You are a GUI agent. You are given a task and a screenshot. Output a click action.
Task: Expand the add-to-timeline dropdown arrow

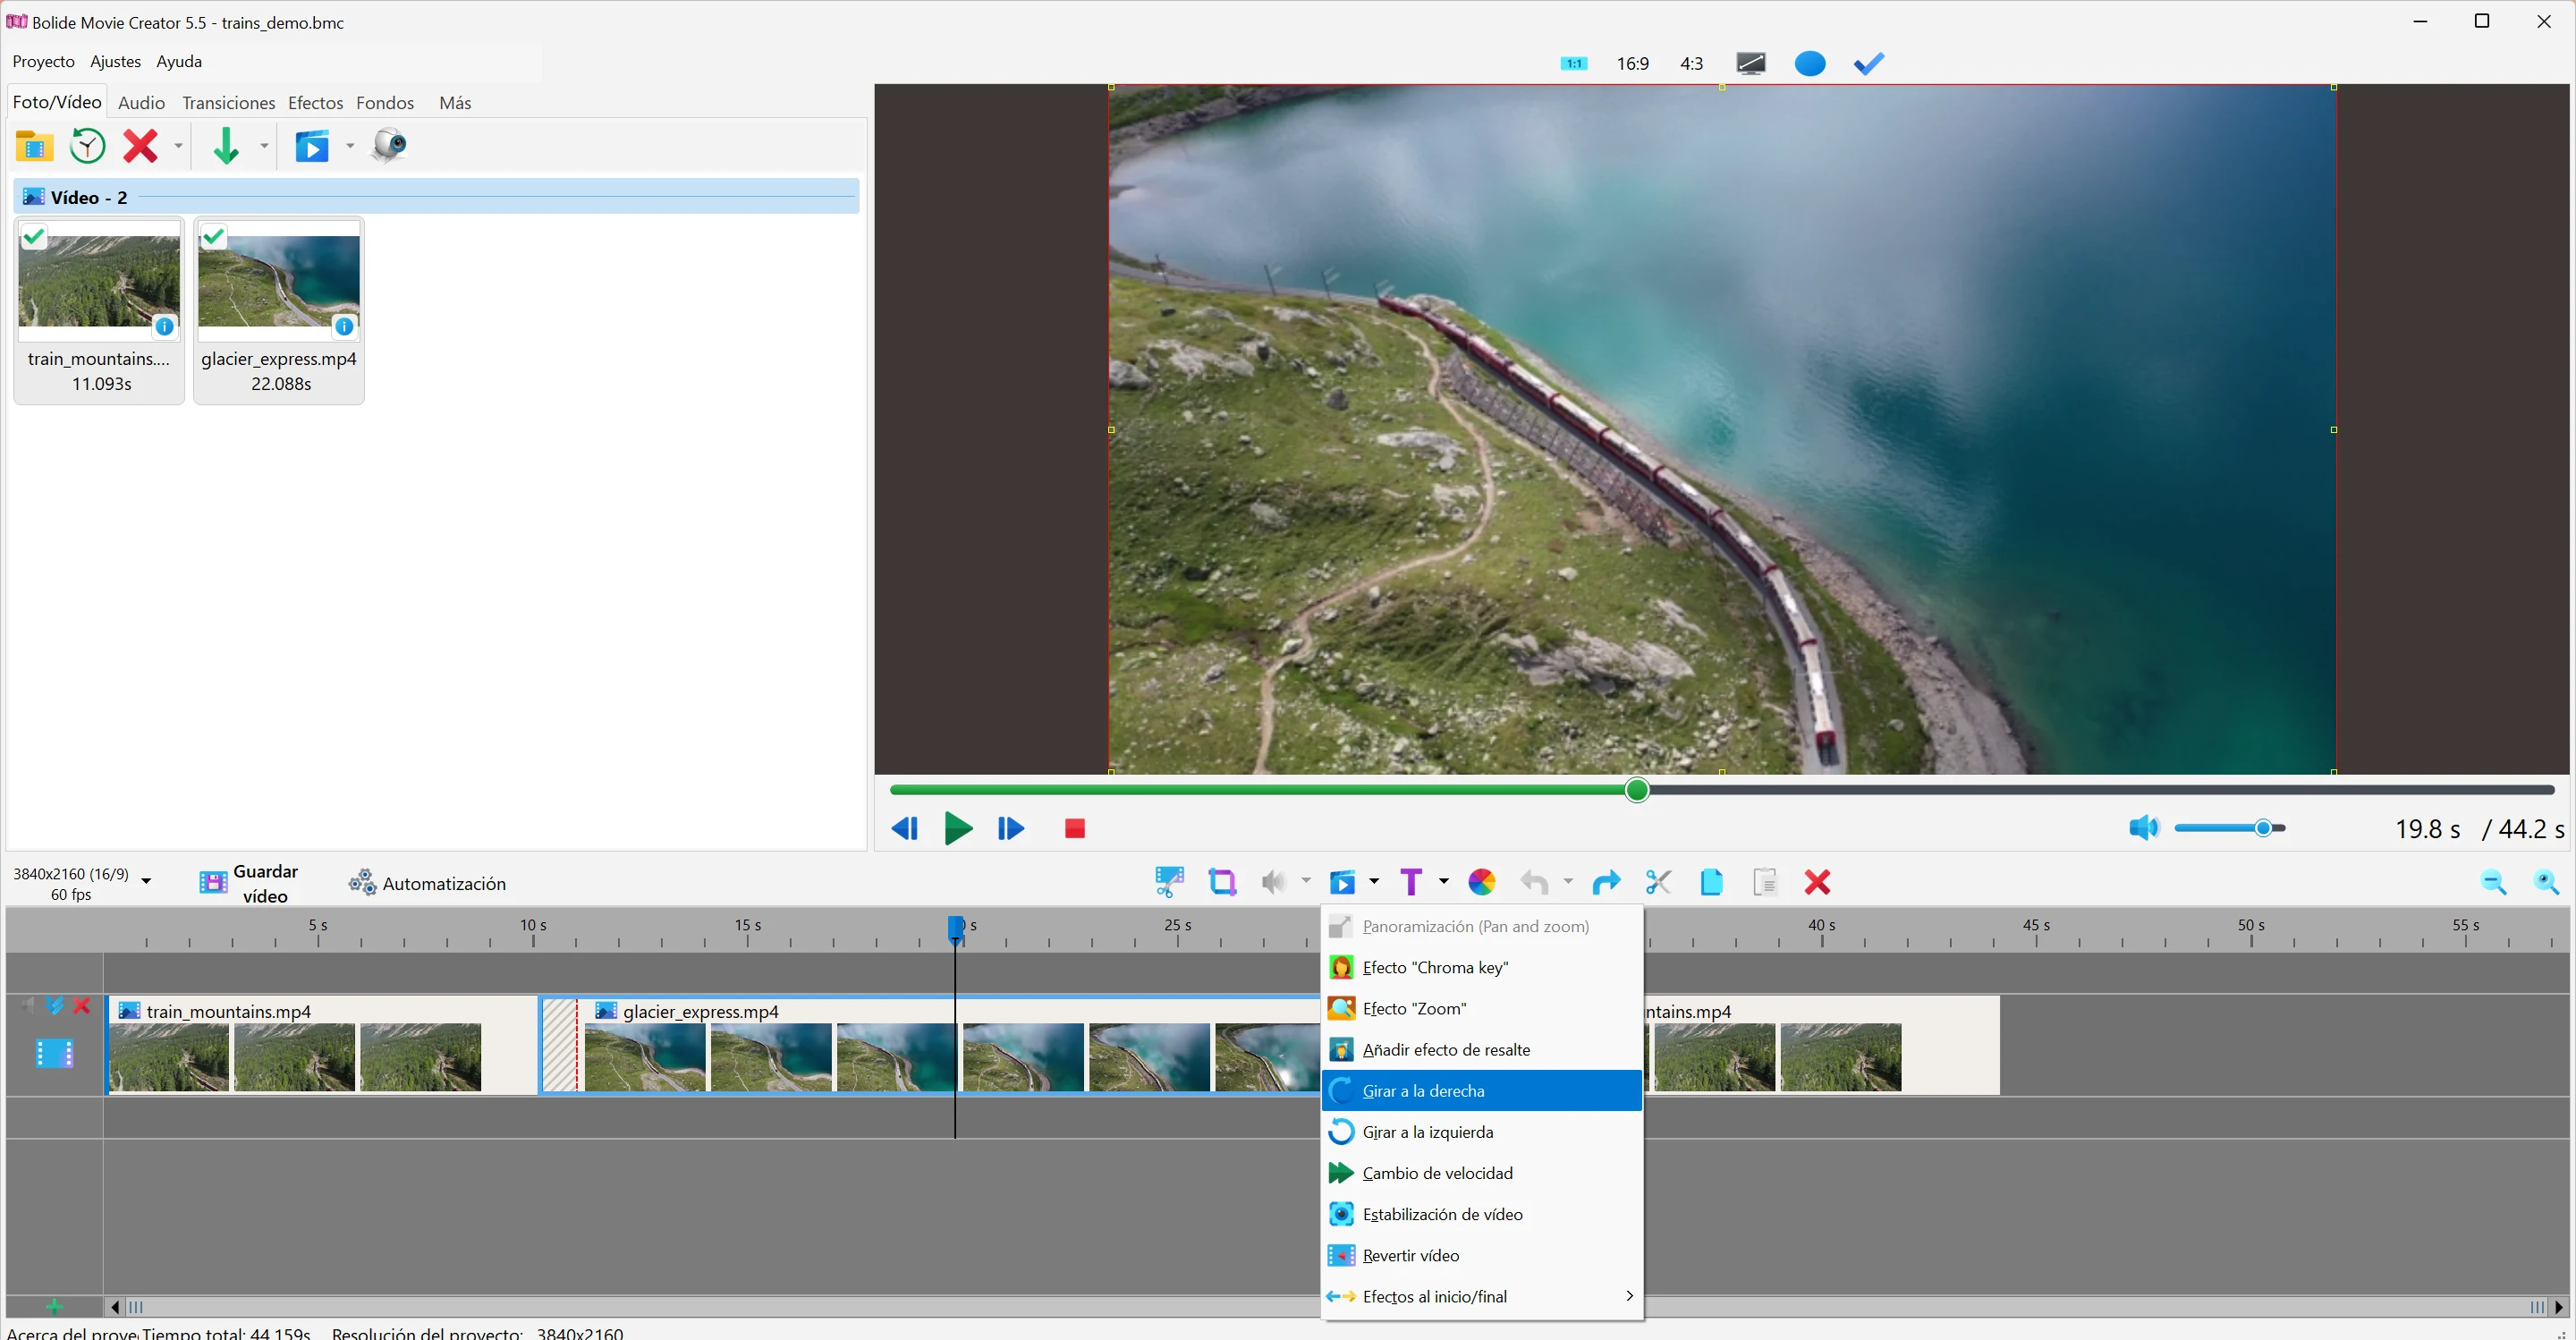point(265,146)
